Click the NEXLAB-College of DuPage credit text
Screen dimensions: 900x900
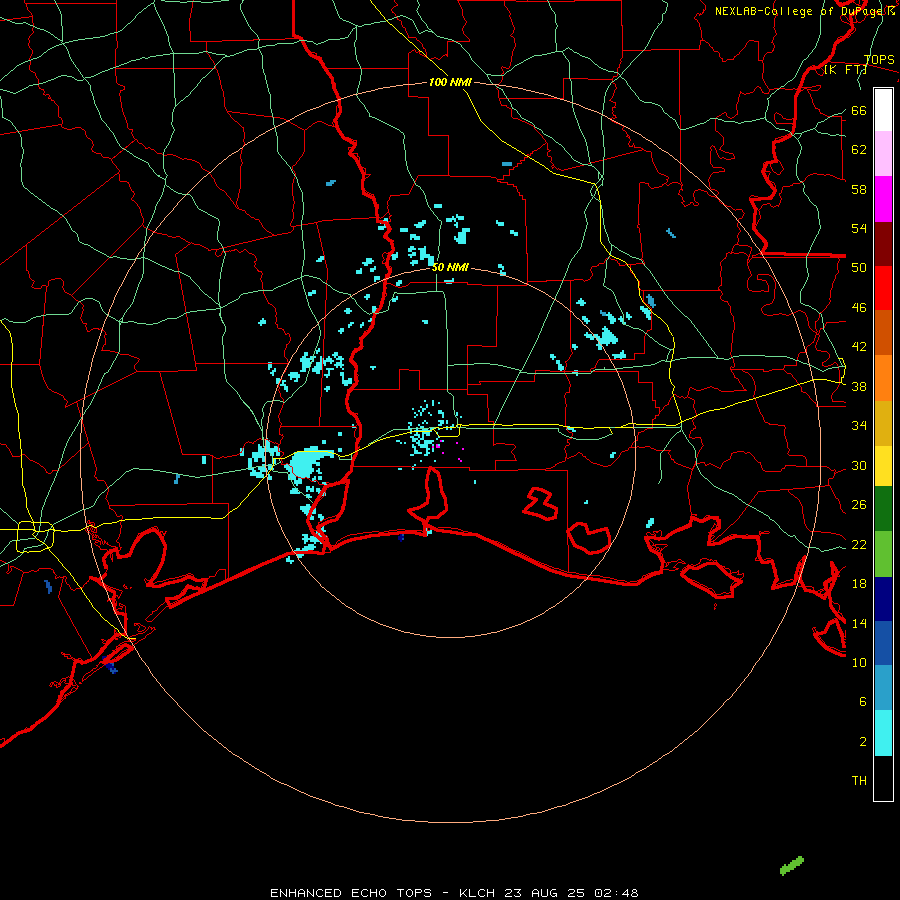click(804, 11)
